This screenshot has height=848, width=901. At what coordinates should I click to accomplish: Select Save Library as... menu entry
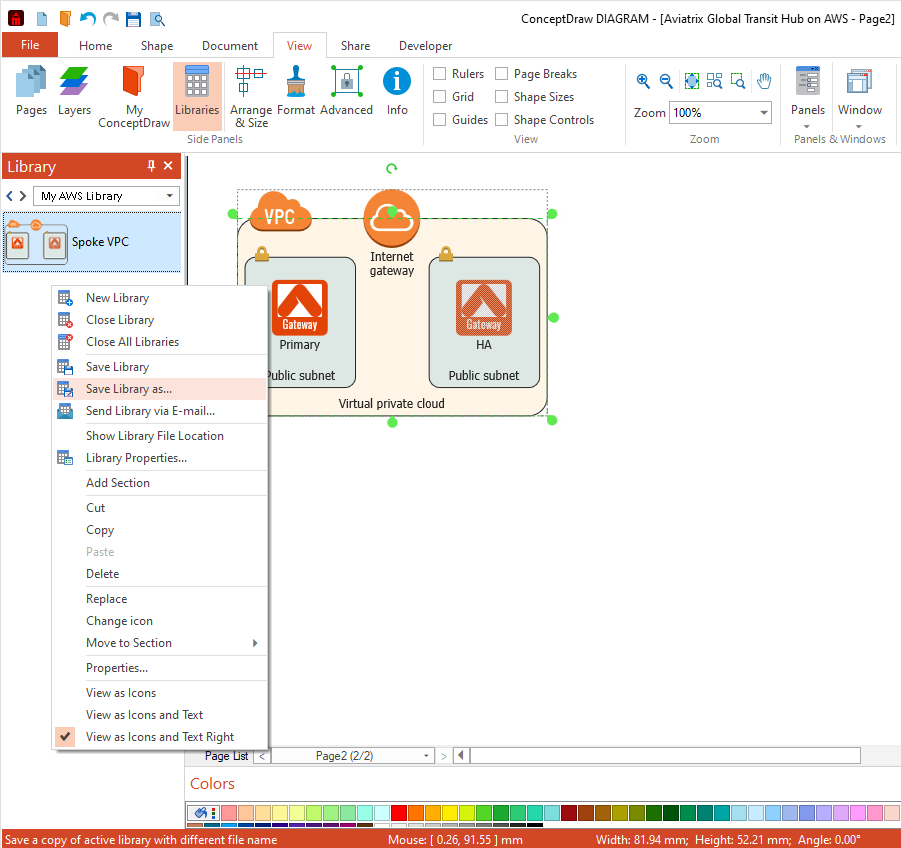tap(129, 389)
